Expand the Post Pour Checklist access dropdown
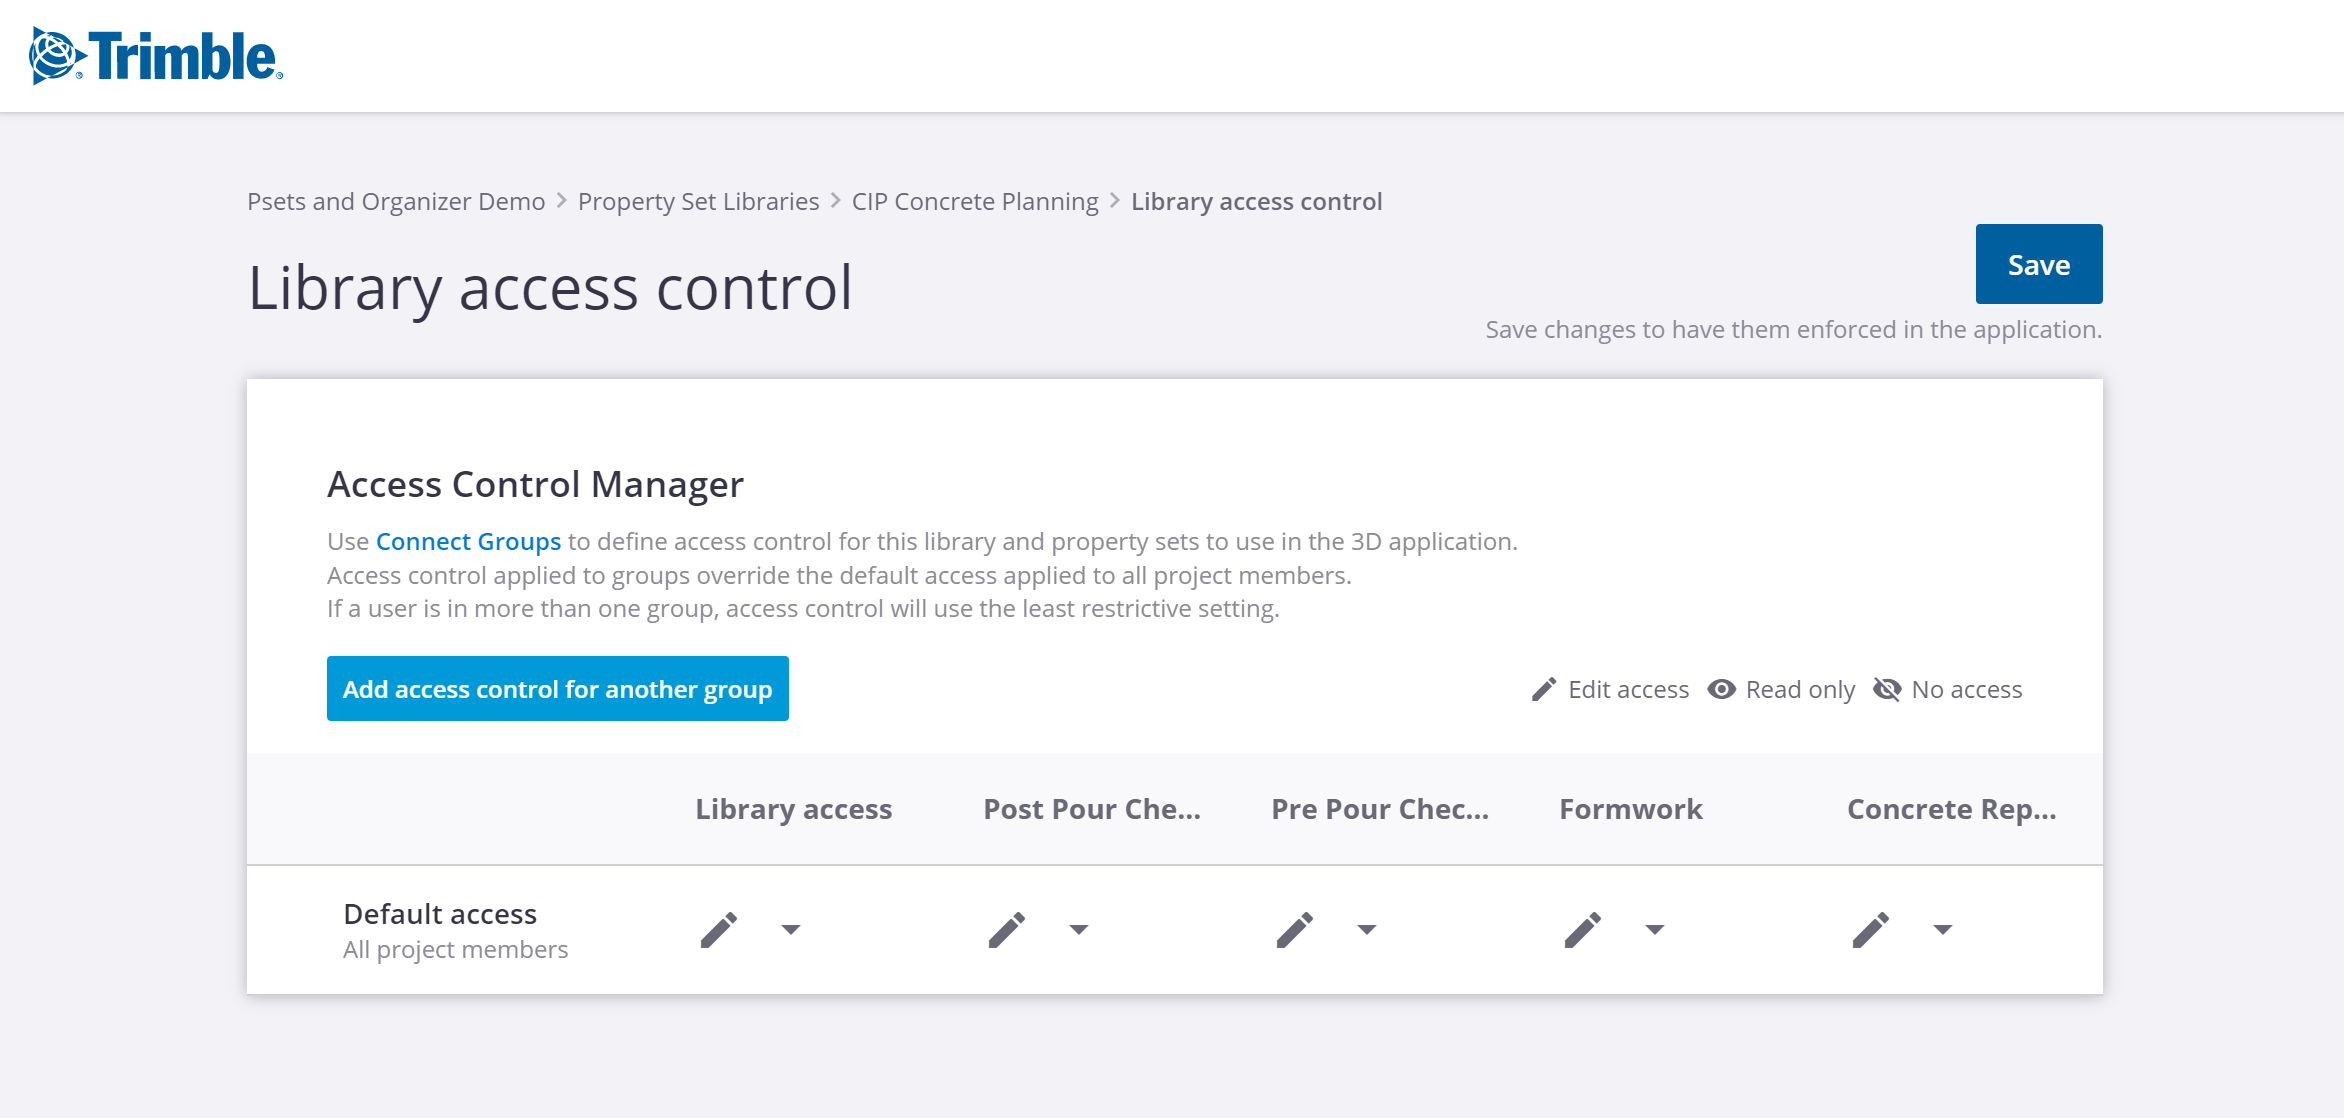Viewport: 2344px width, 1118px height. tap(1079, 930)
